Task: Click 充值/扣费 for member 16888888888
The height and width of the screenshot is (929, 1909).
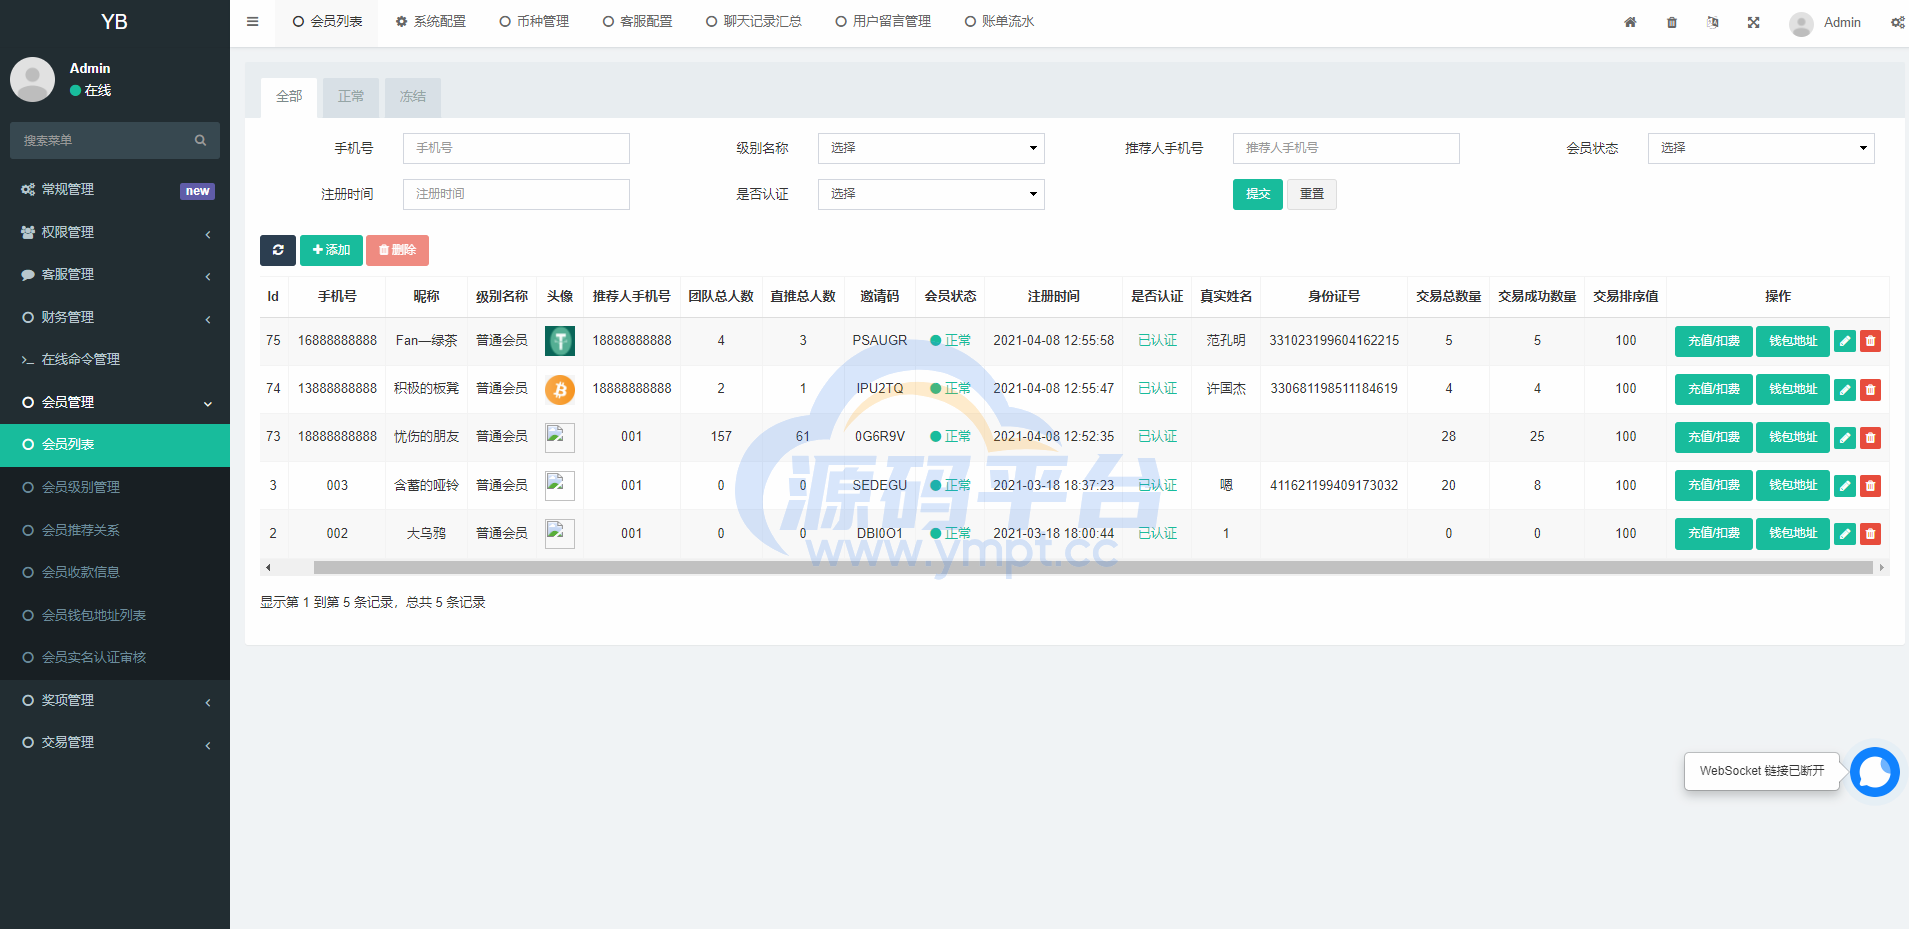Action: 1714,341
